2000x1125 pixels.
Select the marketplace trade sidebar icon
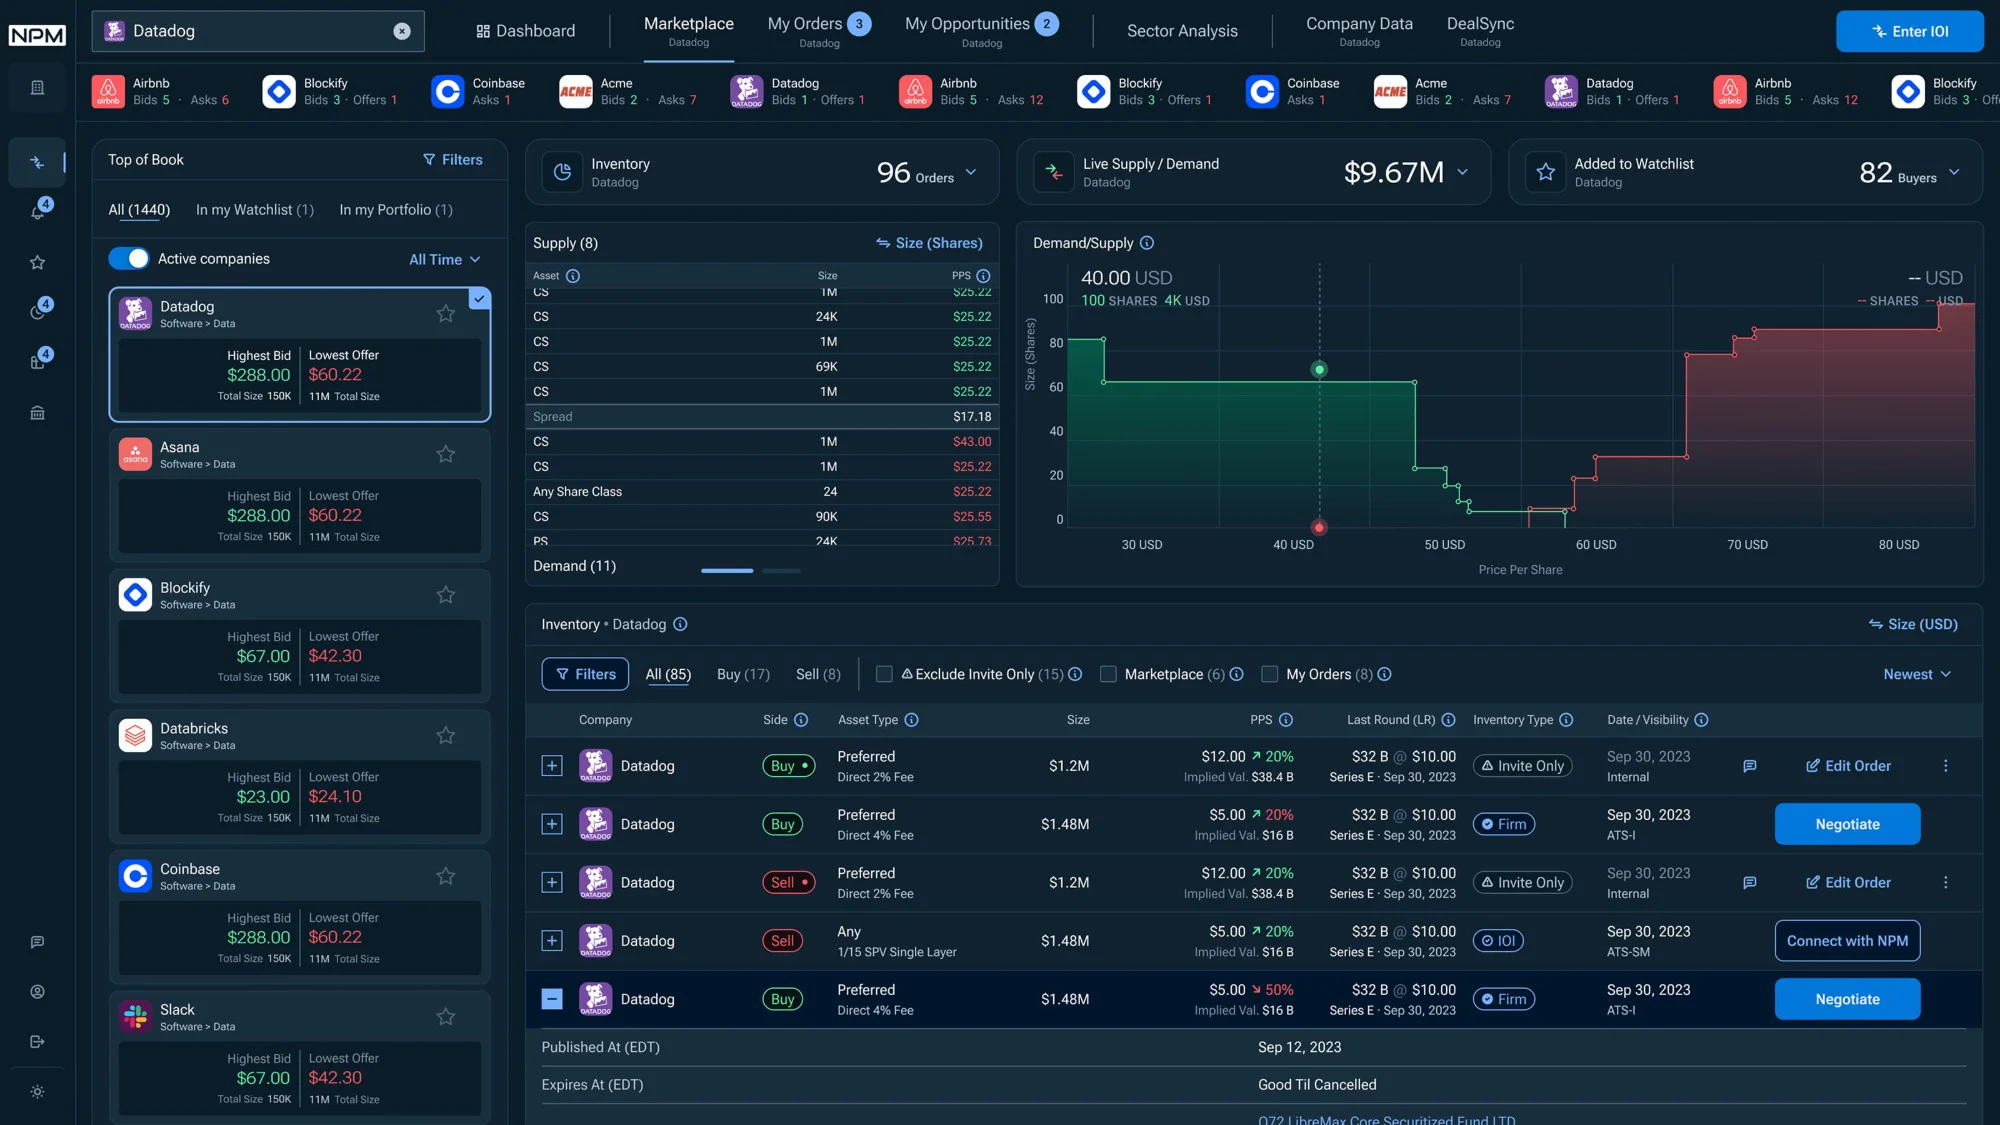[x=37, y=162]
